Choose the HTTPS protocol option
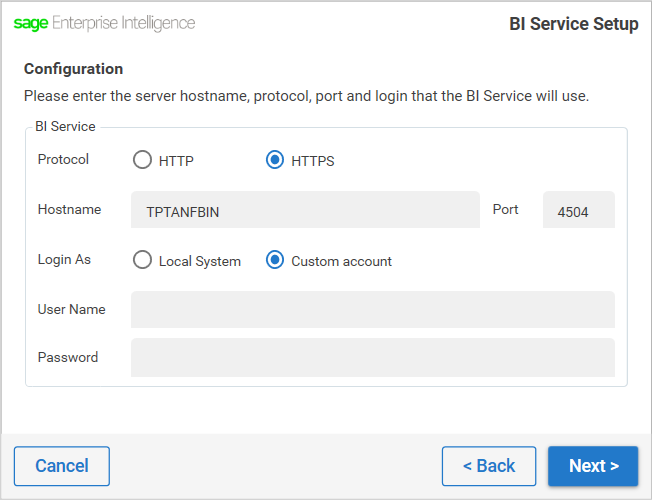Image resolution: width=652 pixels, height=500 pixels. click(275, 160)
